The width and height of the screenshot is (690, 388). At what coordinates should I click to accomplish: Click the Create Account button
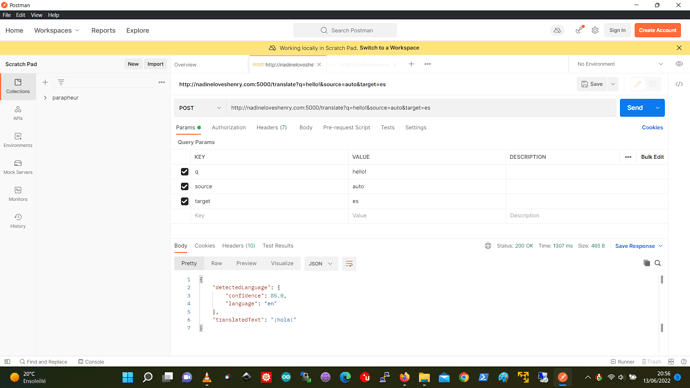pyautogui.click(x=657, y=30)
